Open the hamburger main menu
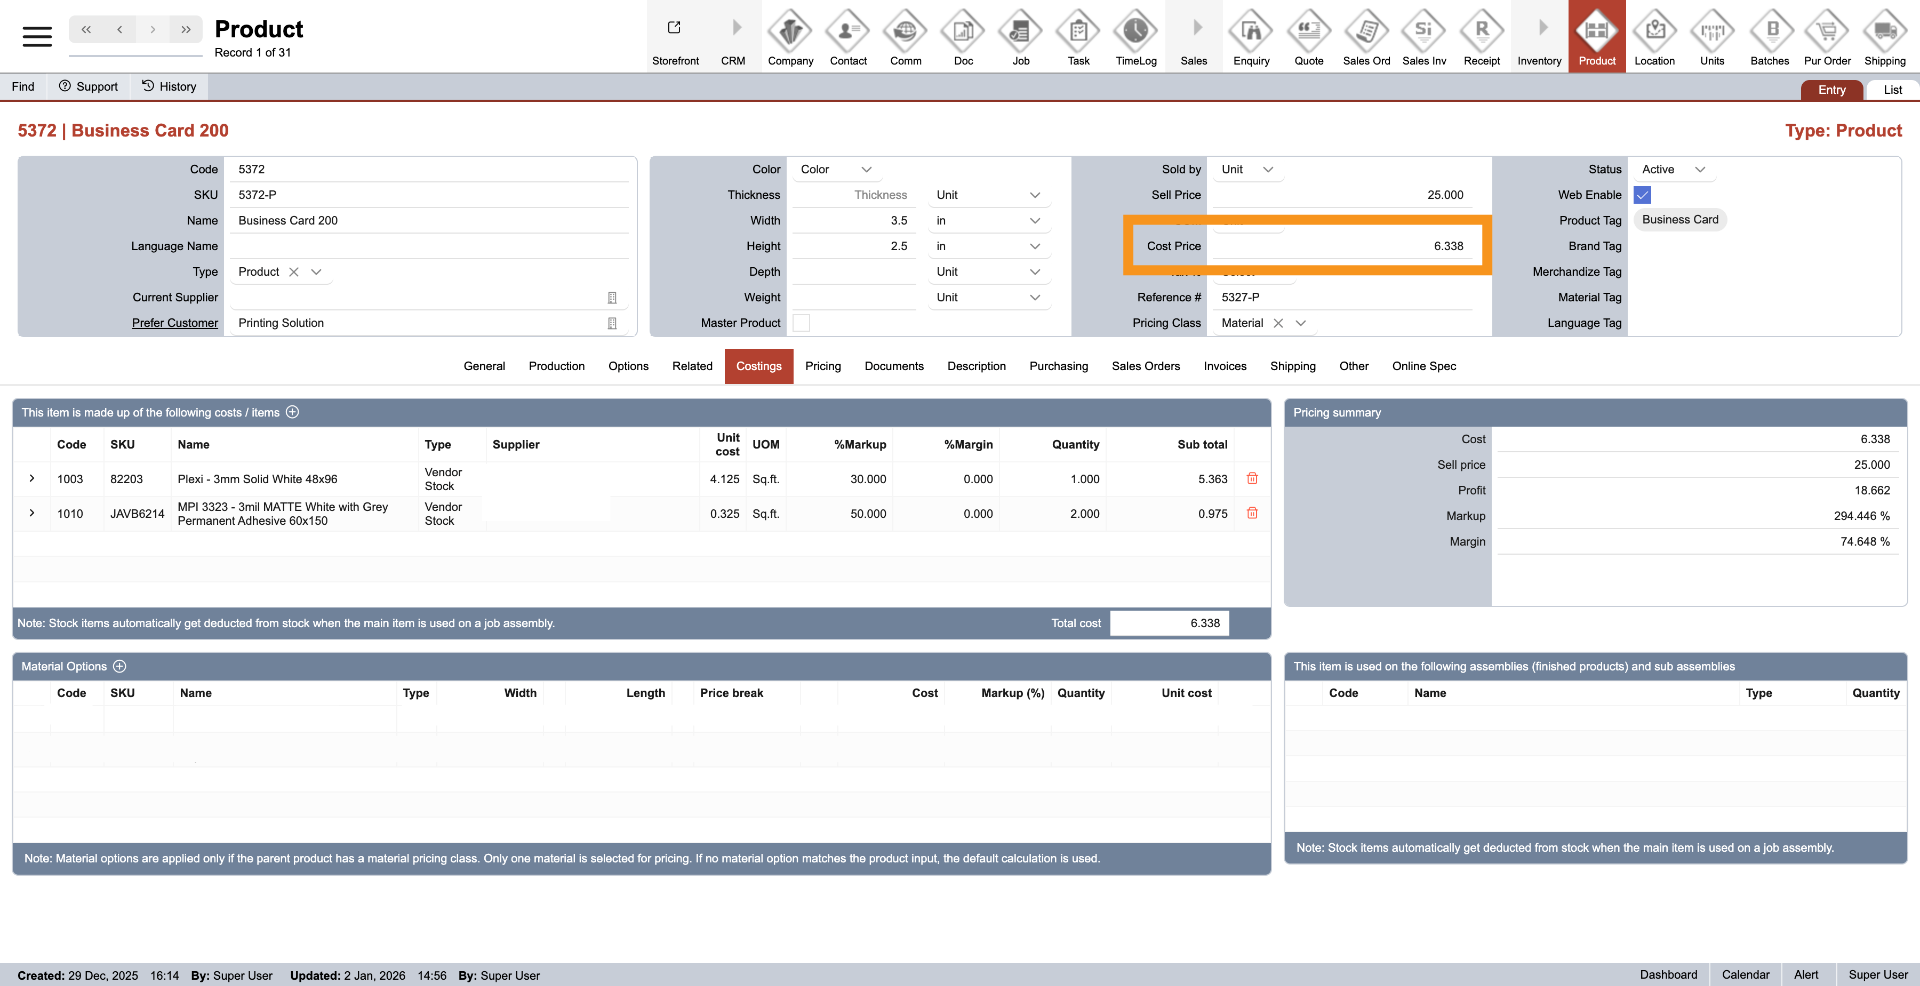Viewport: 1920px width, 986px height. [x=37, y=37]
